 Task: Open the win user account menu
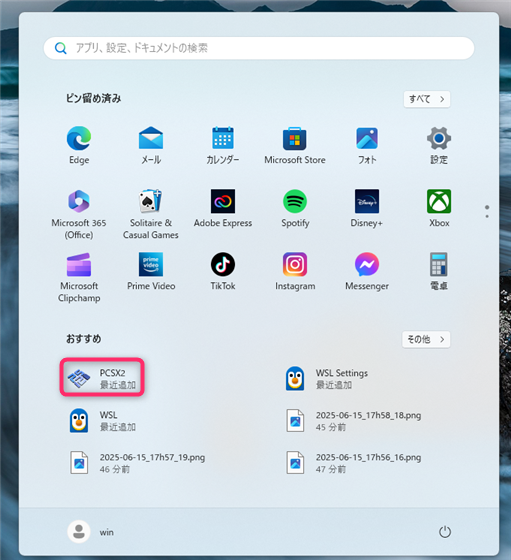(91, 532)
